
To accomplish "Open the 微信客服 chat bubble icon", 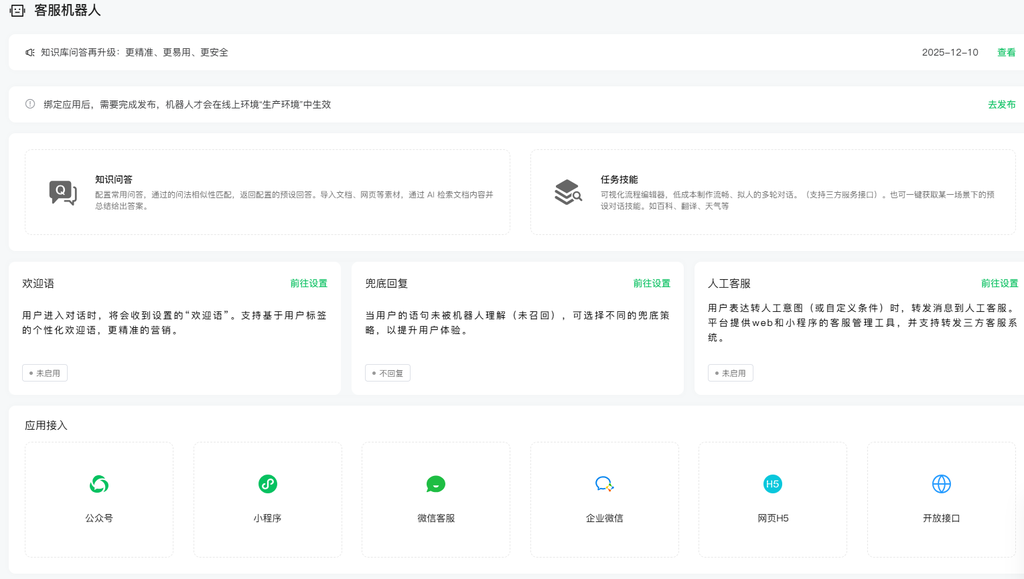I will click(436, 484).
